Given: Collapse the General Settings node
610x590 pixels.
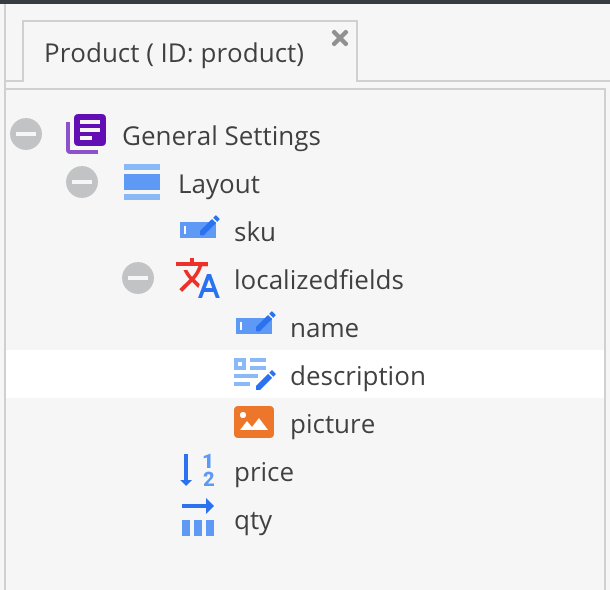Looking at the screenshot, I should pos(26,134).
